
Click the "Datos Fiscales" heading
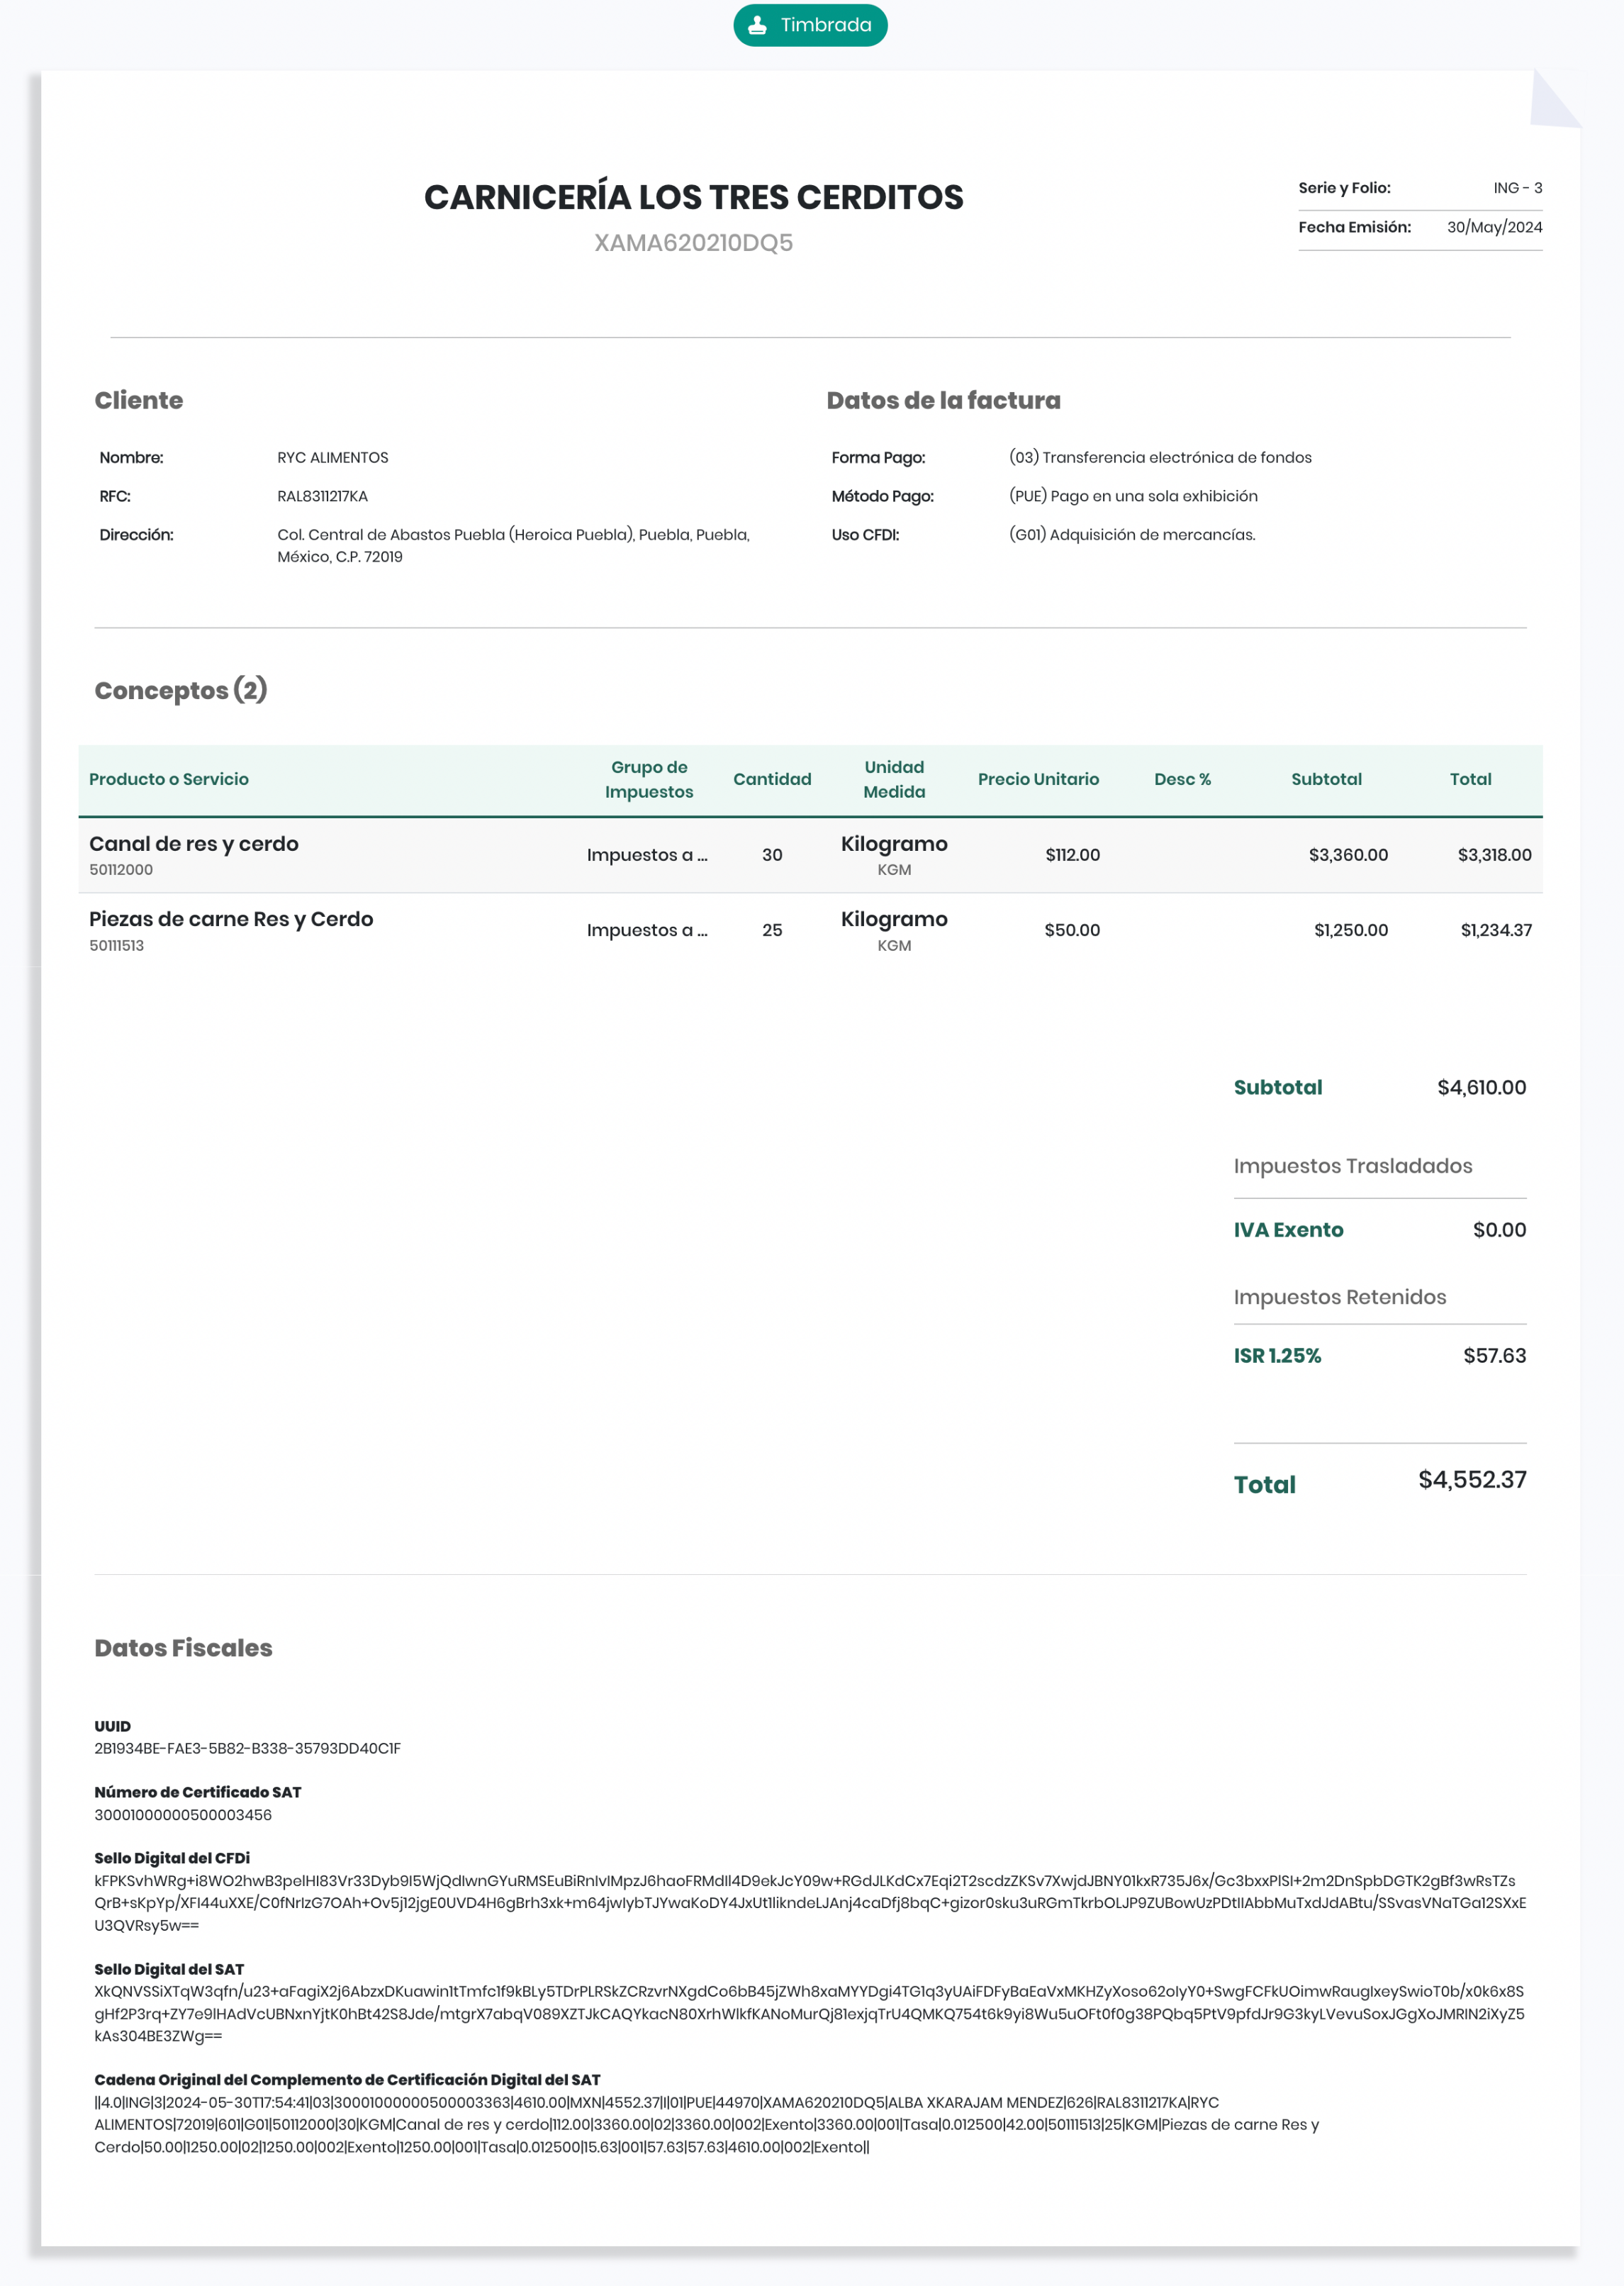tap(183, 1648)
